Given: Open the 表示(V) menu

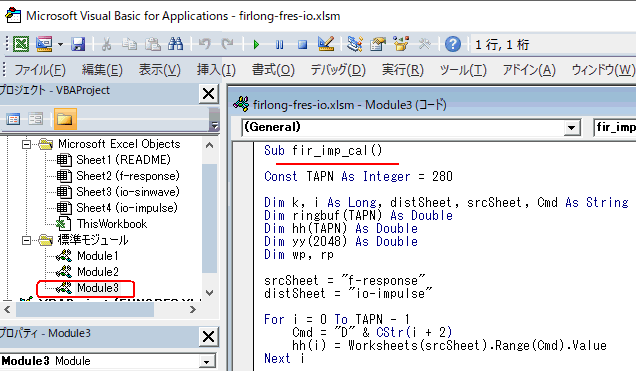Looking at the screenshot, I should point(159,70).
